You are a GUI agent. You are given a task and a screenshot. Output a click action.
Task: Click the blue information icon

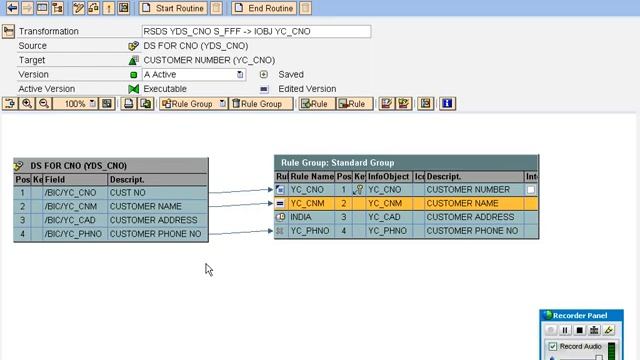coord(447,104)
